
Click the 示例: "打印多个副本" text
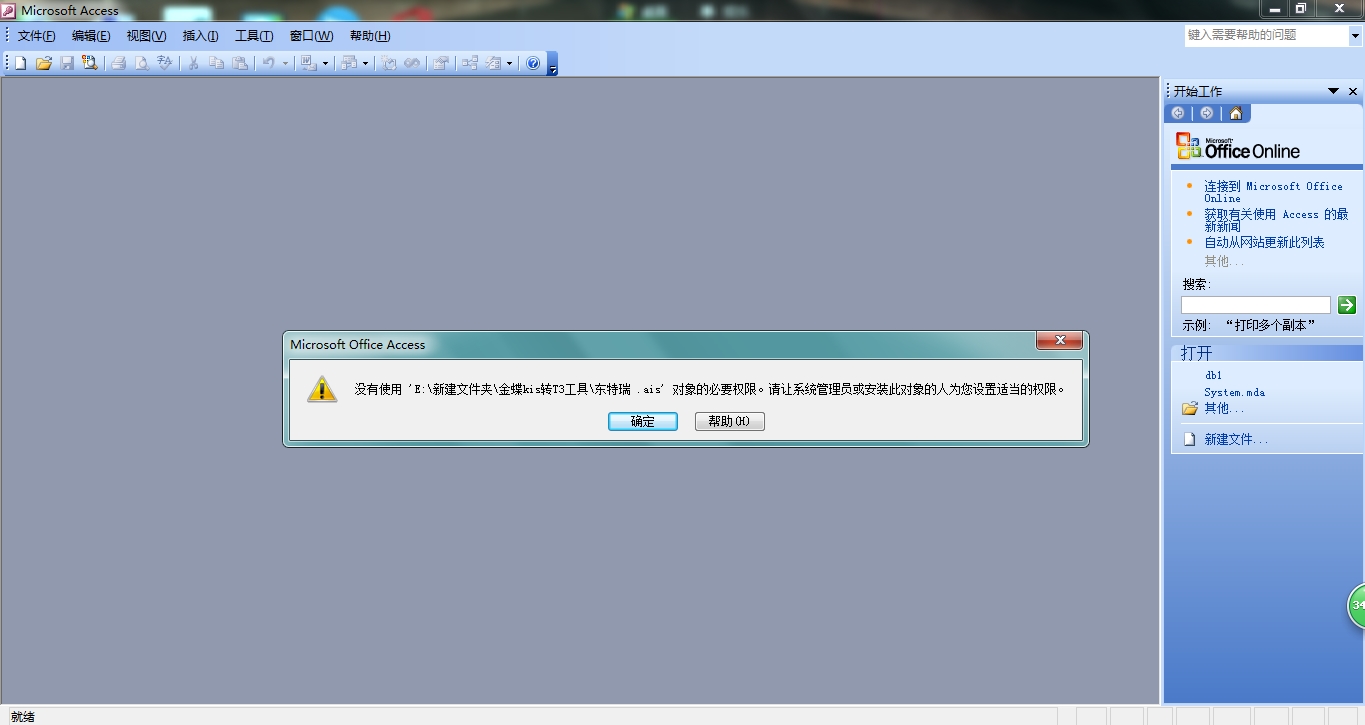[x=1249, y=326]
